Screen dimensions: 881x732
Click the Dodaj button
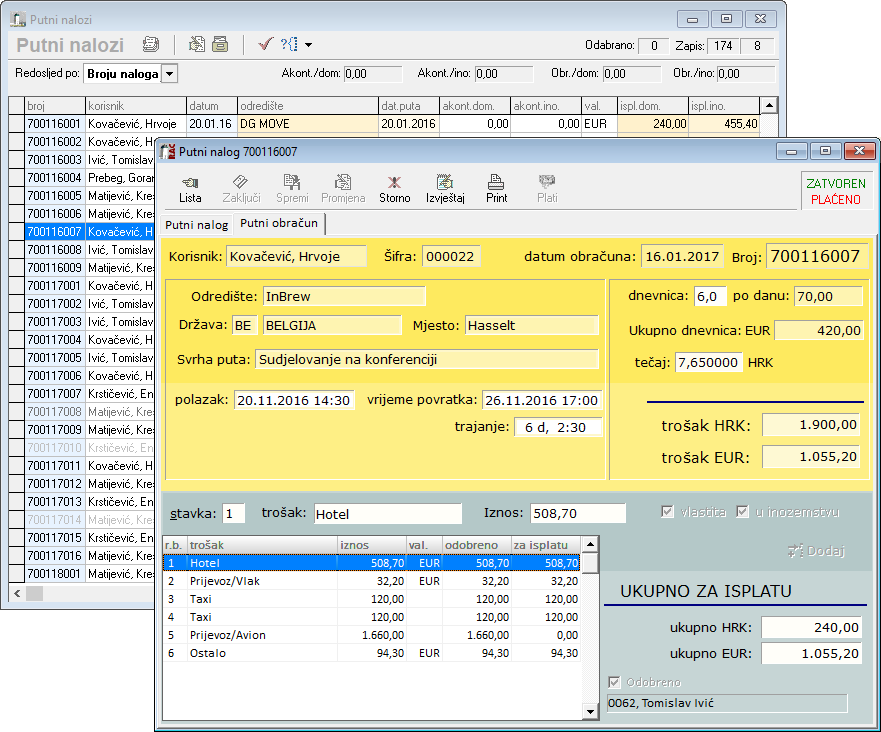coord(816,551)
